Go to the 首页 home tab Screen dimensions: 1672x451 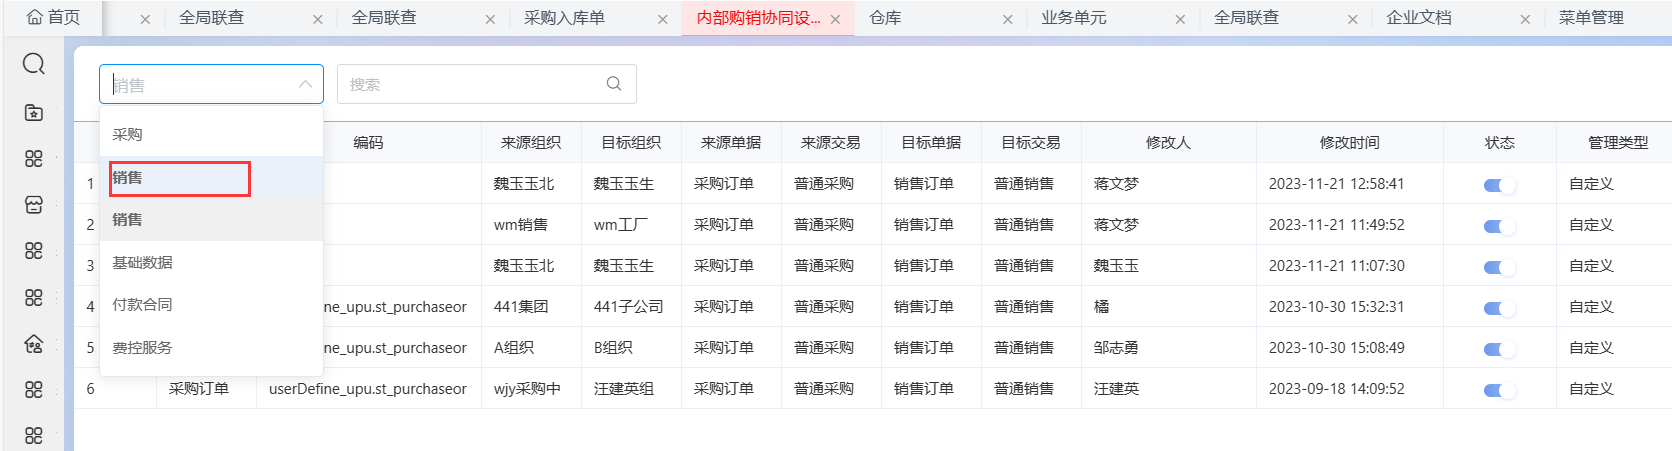point(54,18)
